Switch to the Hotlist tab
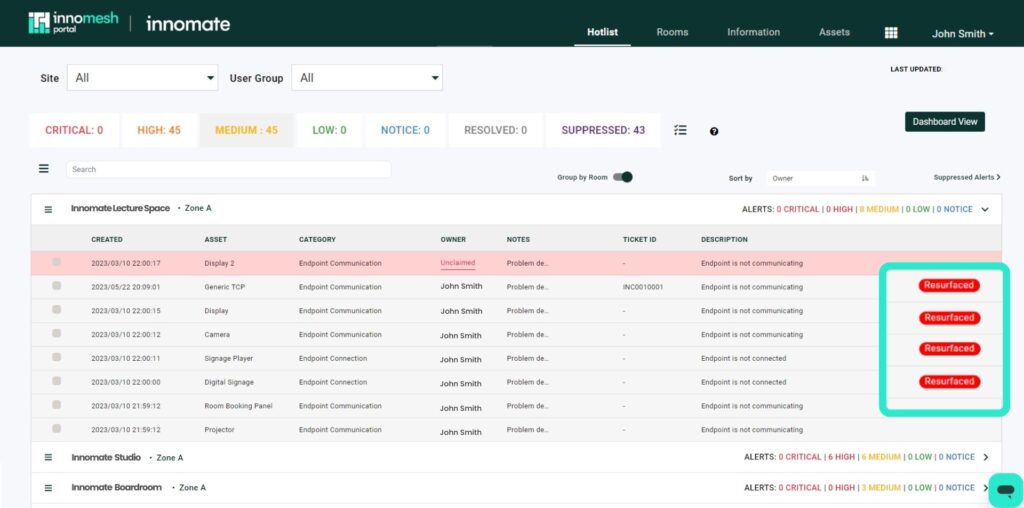 (602, 32)
